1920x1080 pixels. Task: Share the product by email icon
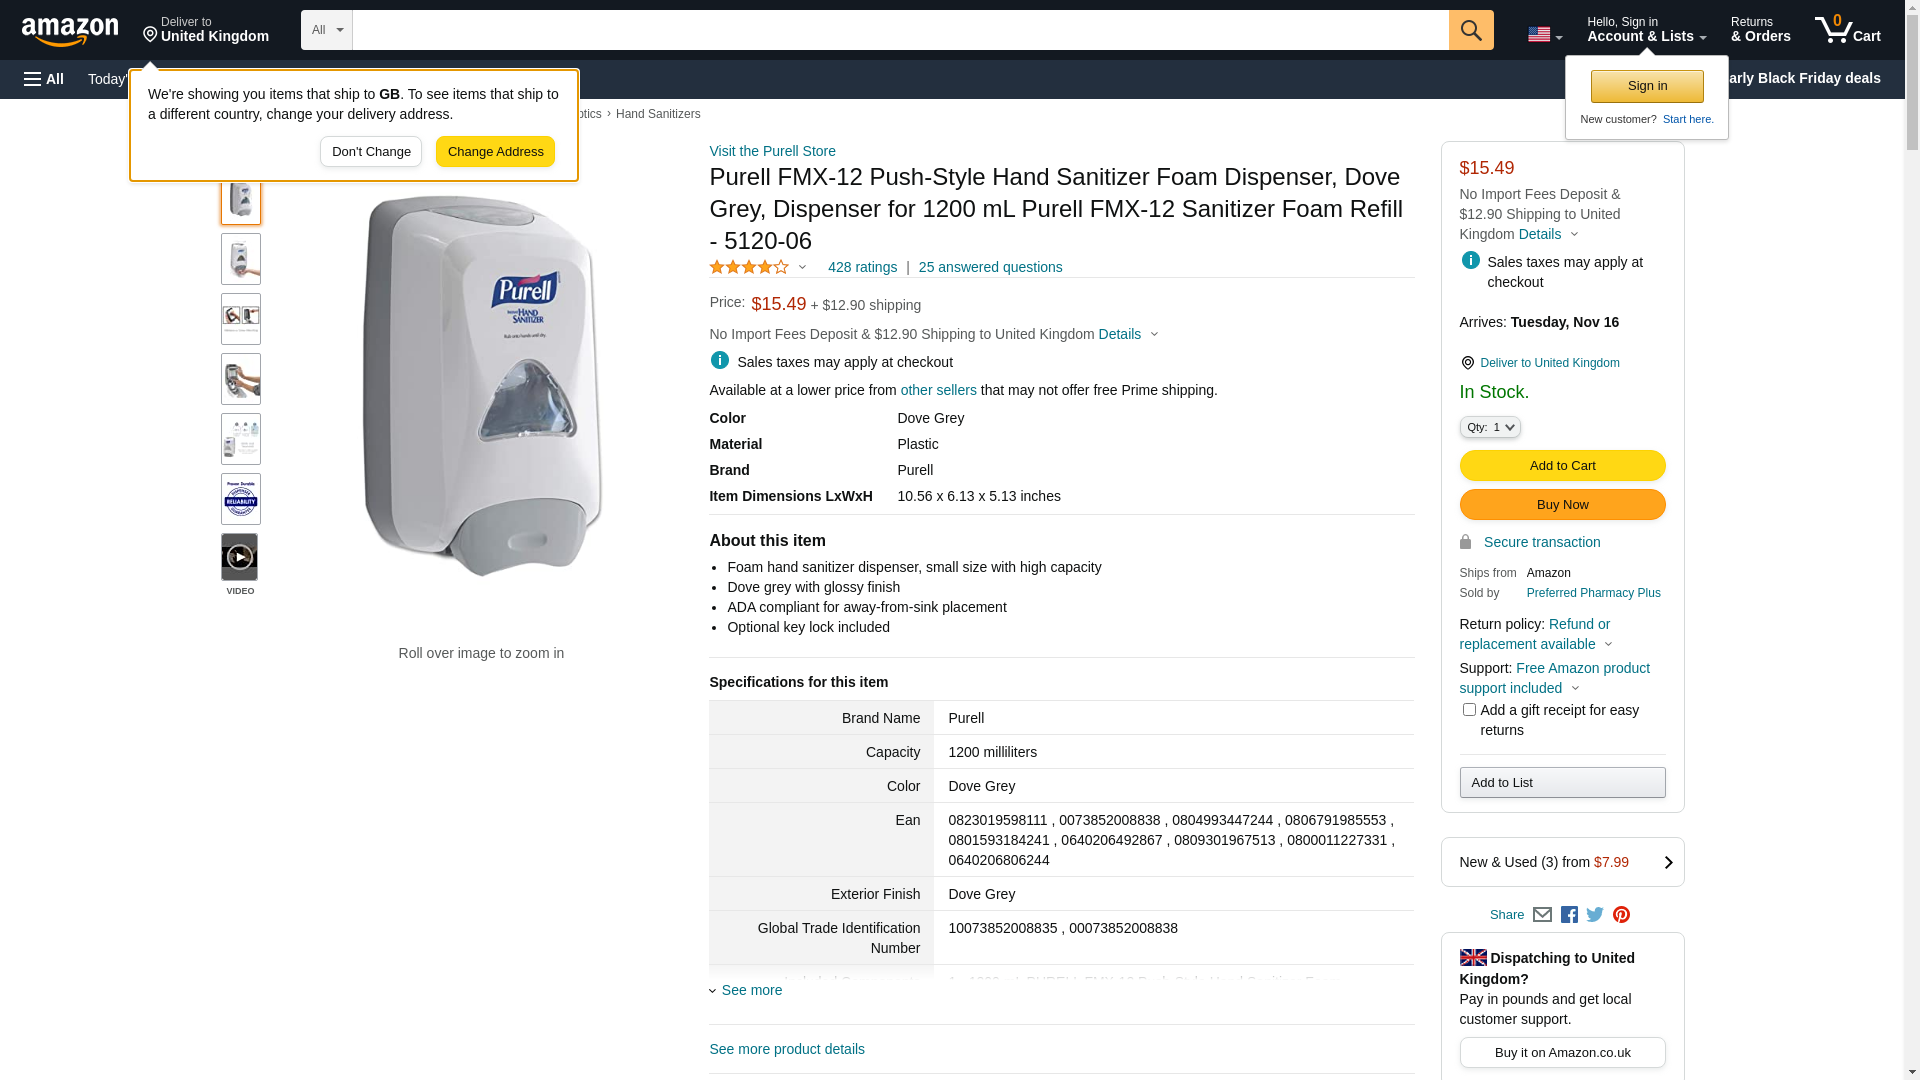pos(1542,915)
